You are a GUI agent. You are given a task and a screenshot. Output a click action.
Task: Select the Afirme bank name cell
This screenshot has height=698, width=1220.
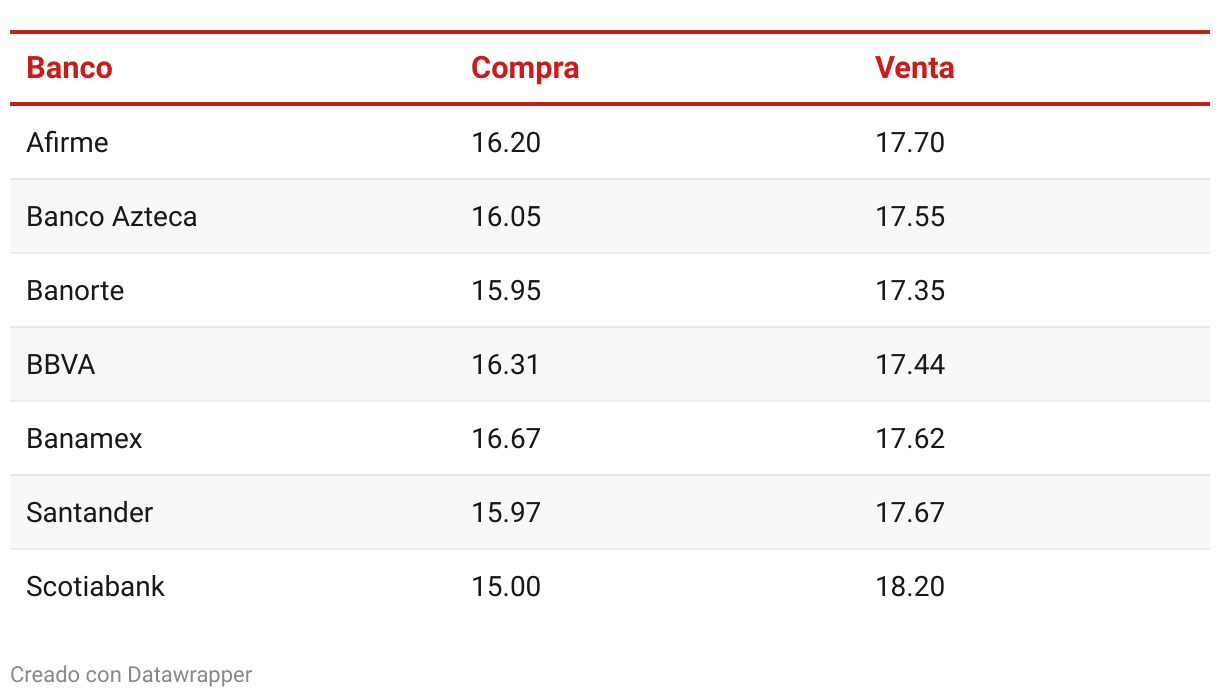point(67,142)
